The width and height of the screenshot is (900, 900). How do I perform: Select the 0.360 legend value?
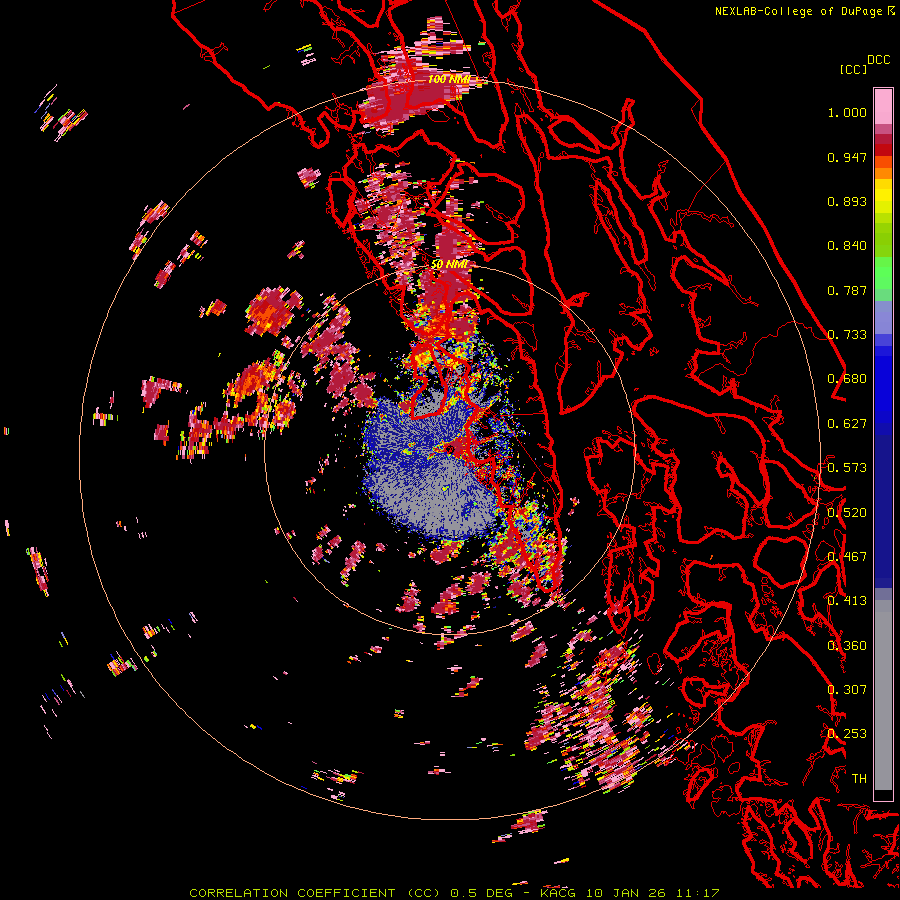pyautogui.click(x=847, y=646)
